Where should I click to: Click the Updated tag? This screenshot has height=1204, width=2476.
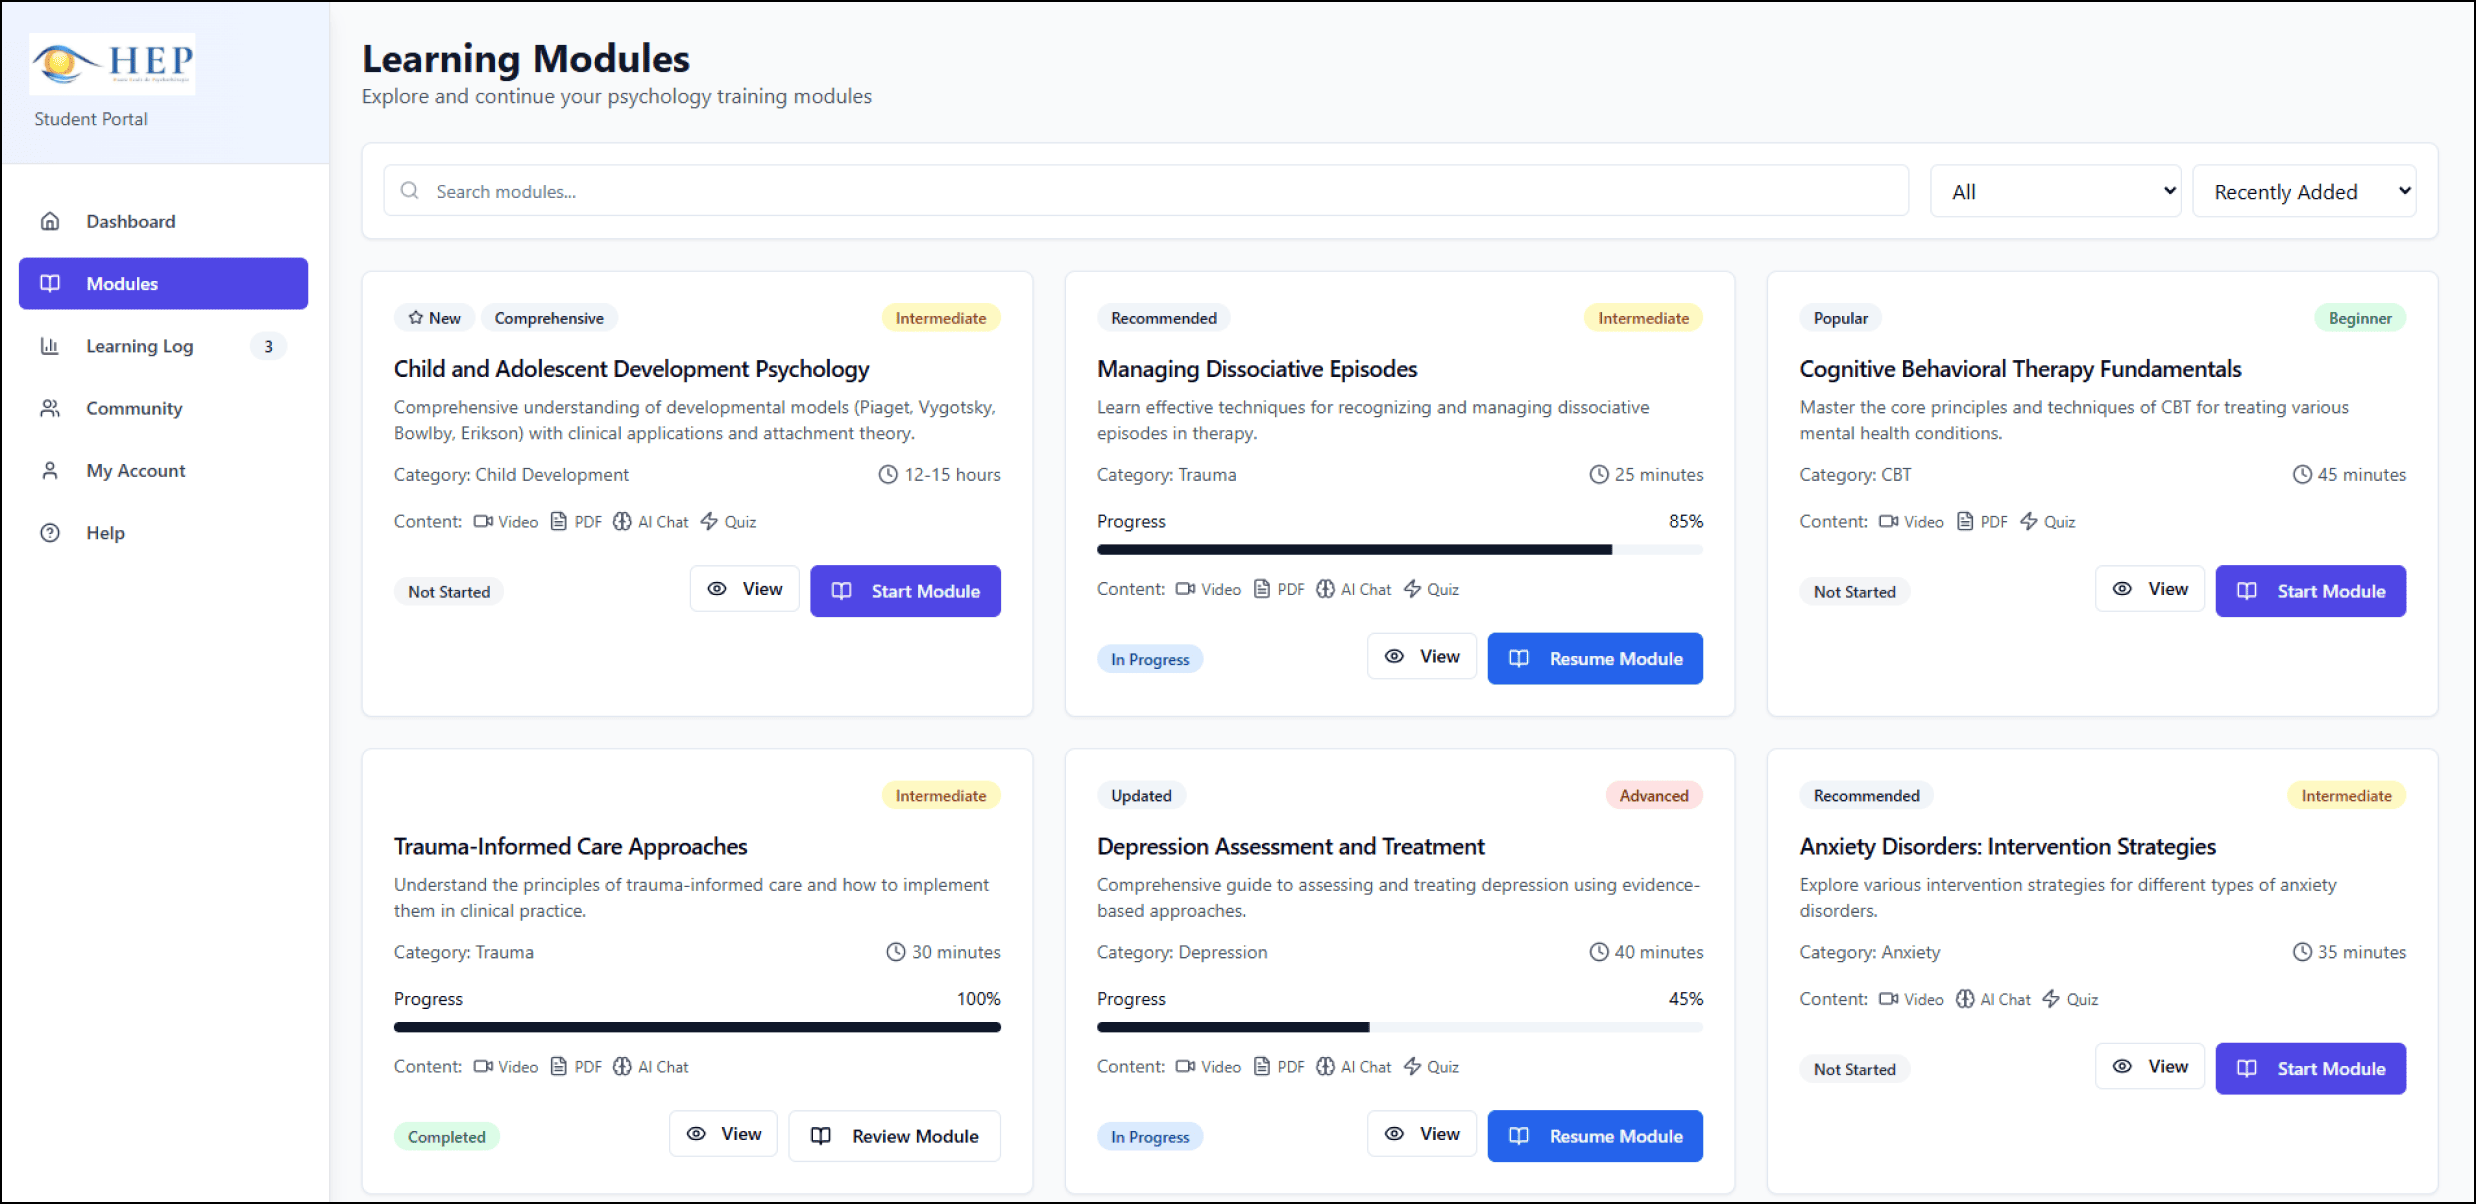click(x=1141, y=795)
